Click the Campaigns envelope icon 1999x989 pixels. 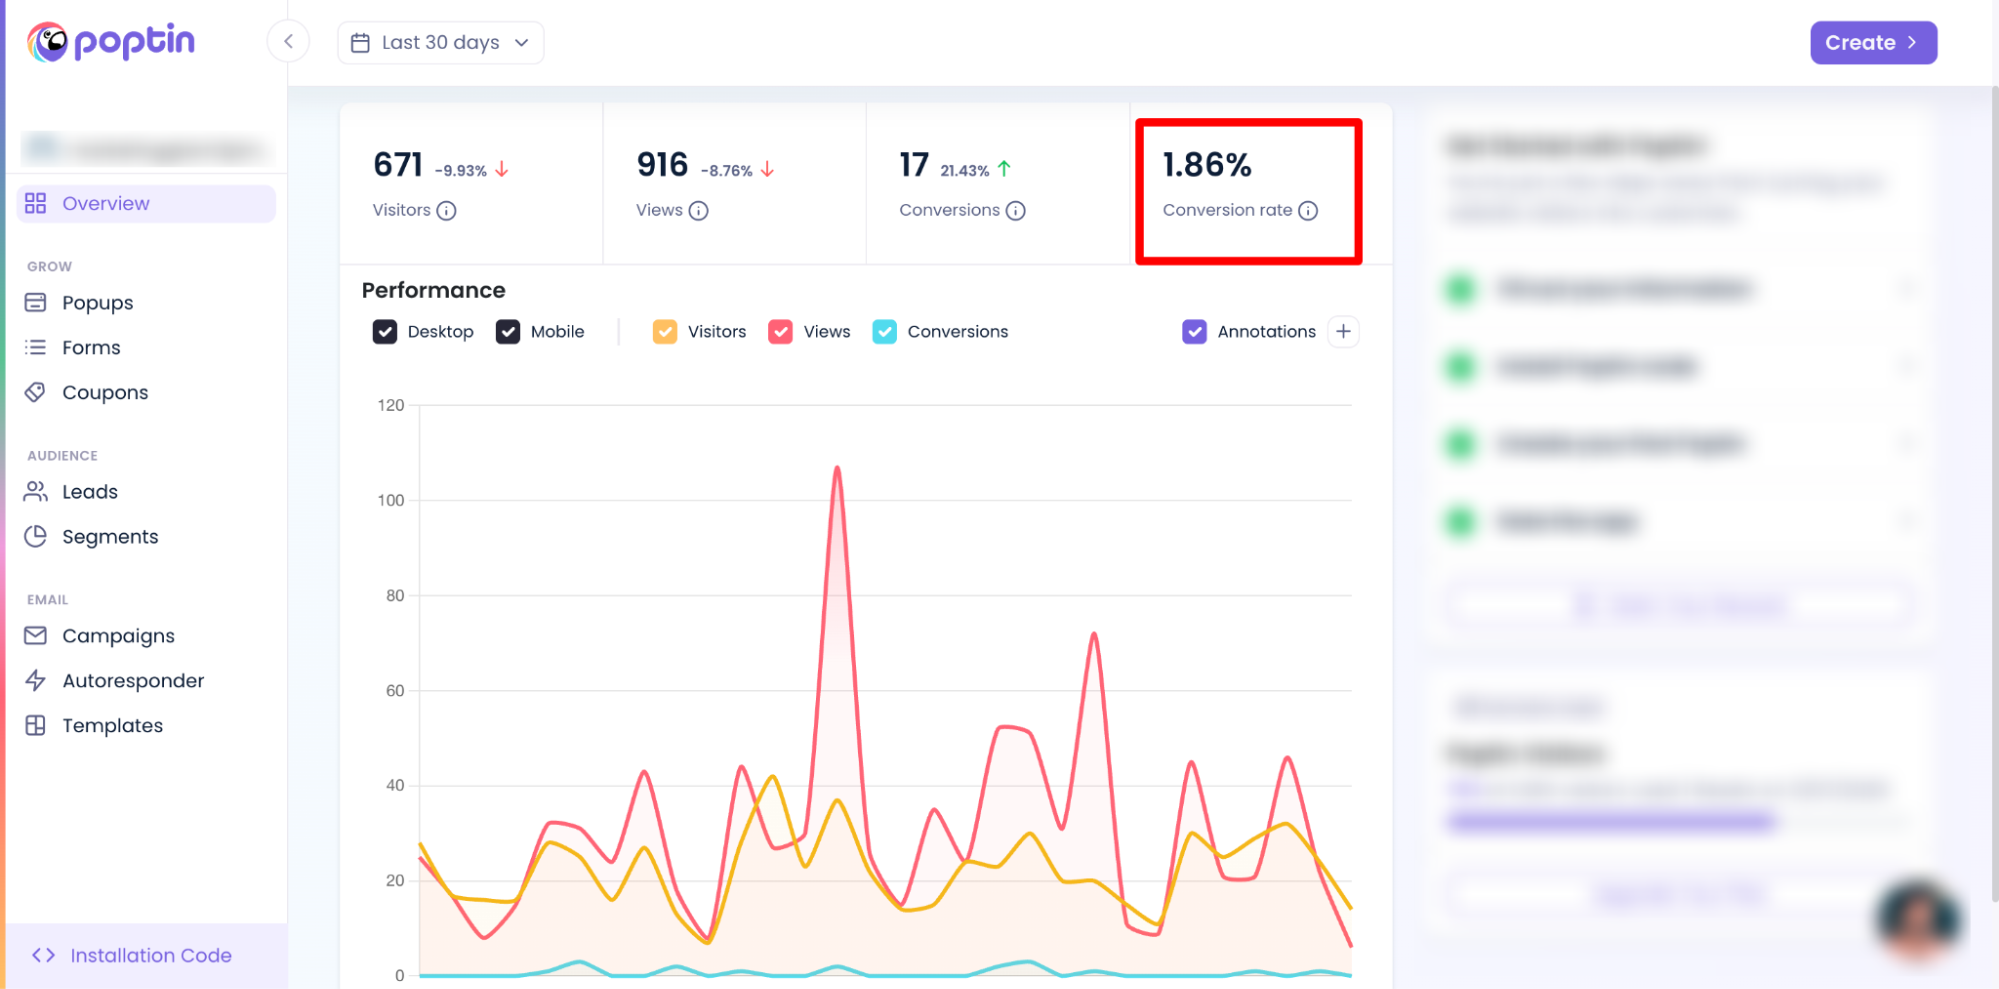(36, 636)
